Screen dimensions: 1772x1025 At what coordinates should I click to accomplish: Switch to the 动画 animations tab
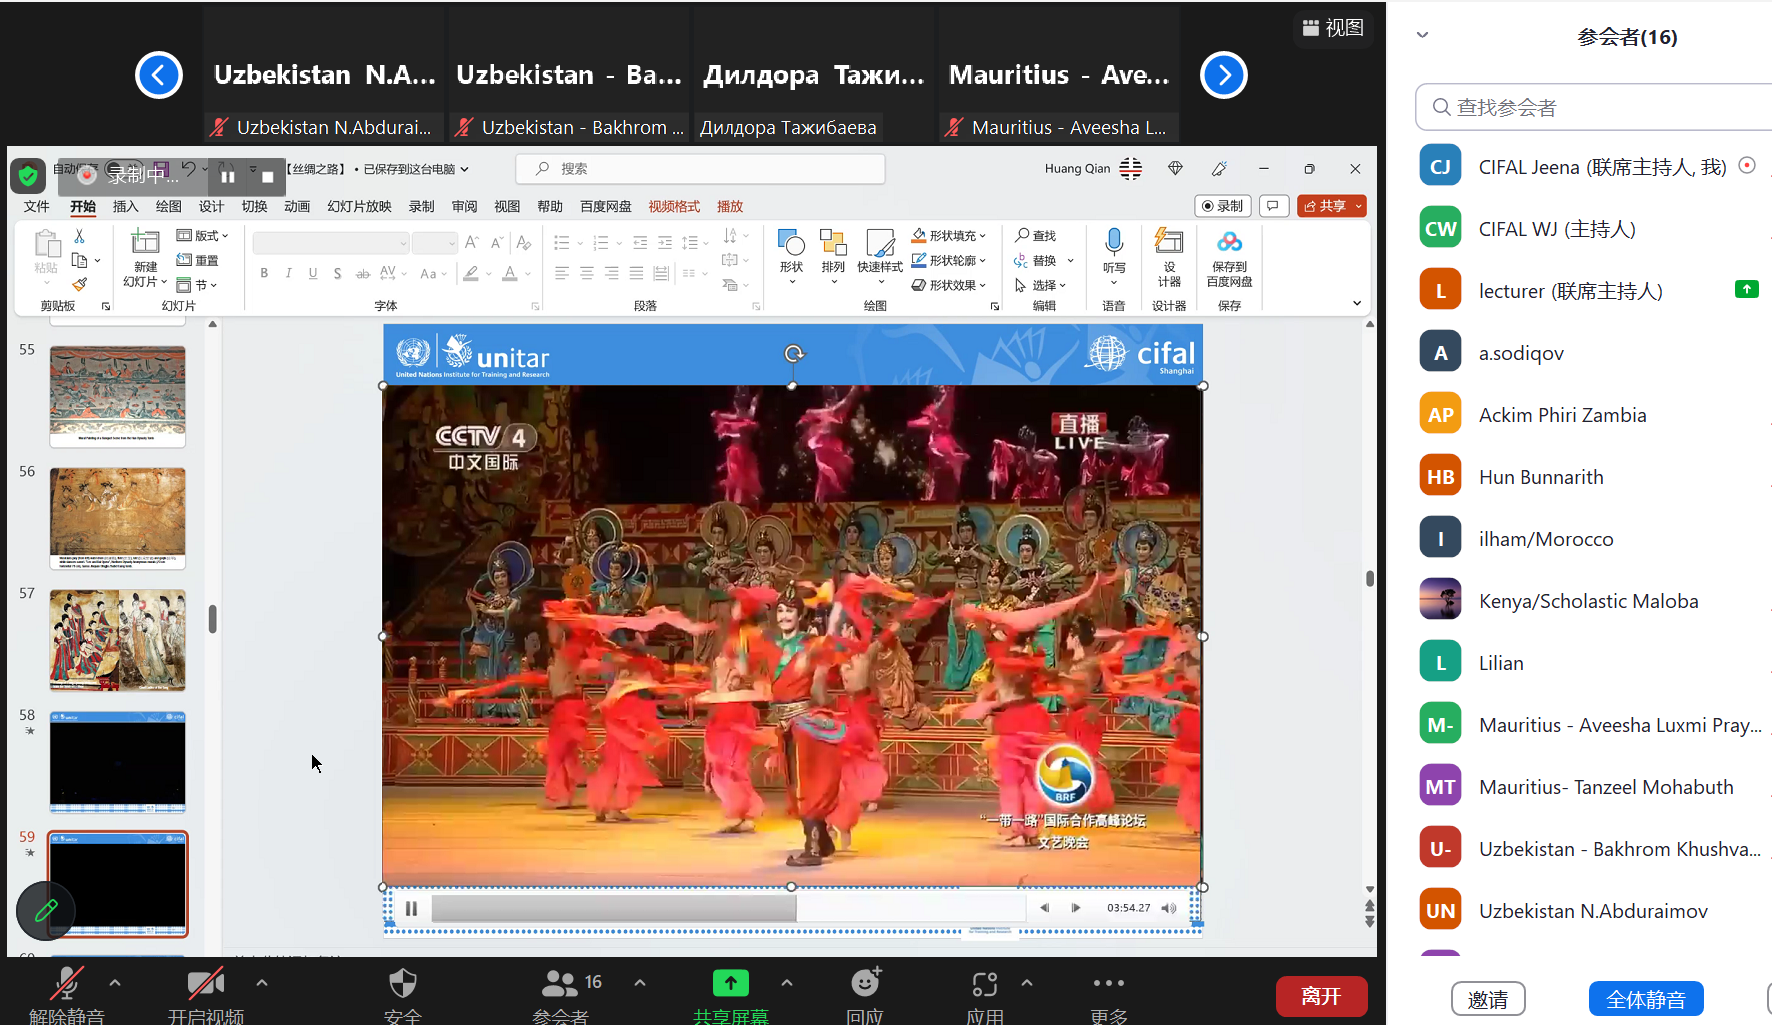click(x=297, y=206)
